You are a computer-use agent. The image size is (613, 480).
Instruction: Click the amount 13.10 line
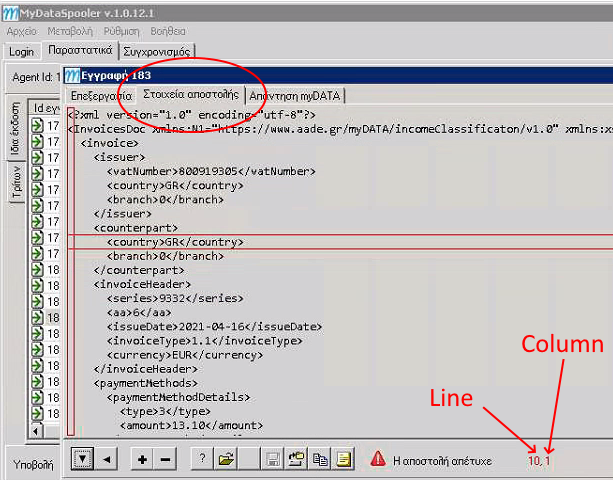click(191, 425)
